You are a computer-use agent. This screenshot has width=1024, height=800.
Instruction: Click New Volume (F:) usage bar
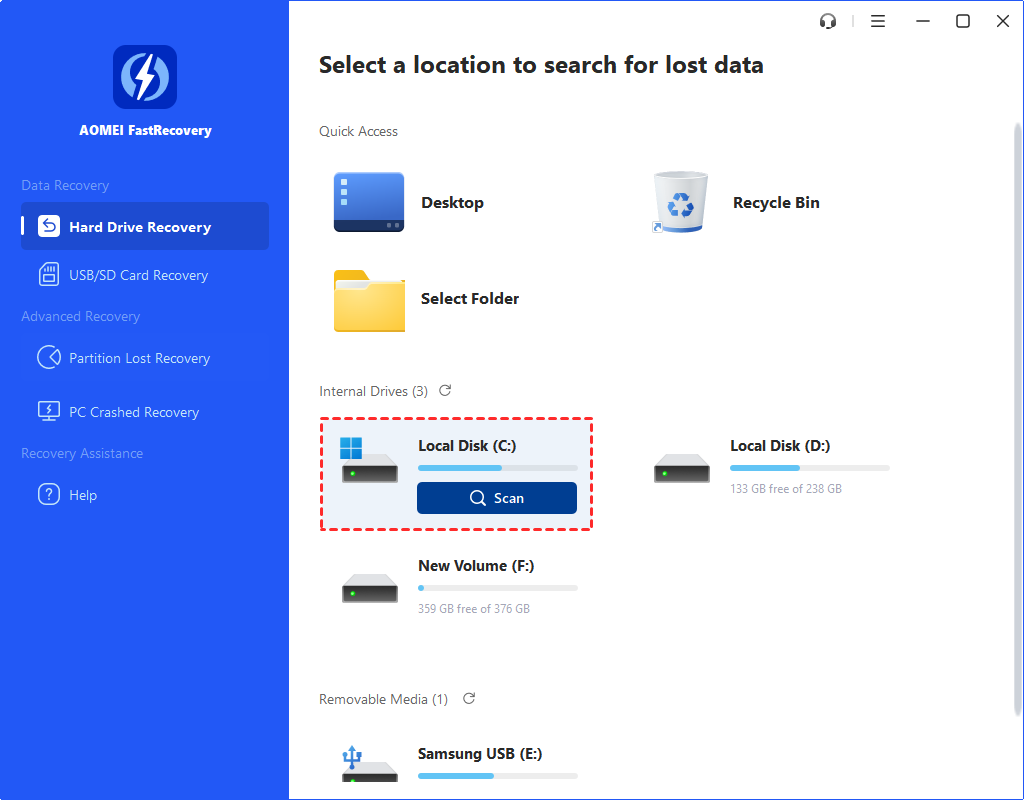tap(498, 588)
